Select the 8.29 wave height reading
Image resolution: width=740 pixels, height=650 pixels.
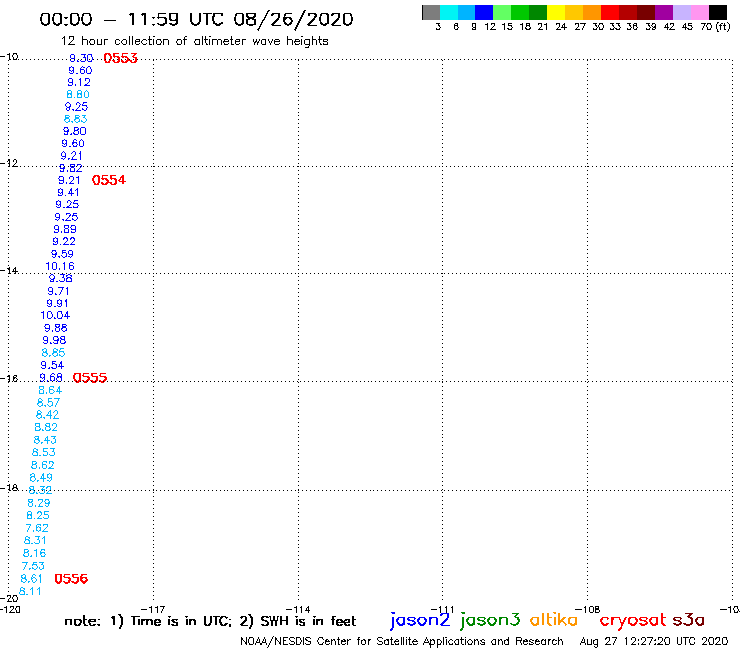tap(39, 503)
